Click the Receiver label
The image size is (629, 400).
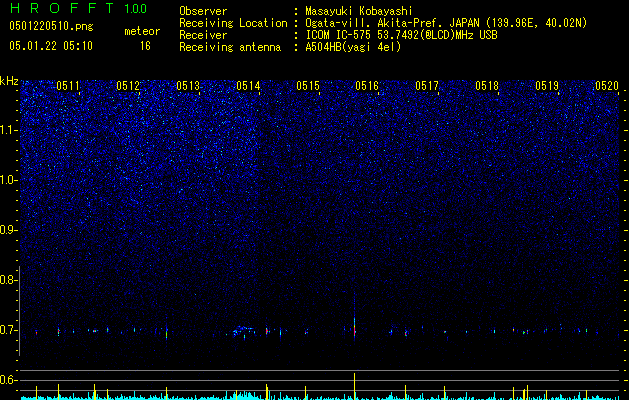click(203, 35)
